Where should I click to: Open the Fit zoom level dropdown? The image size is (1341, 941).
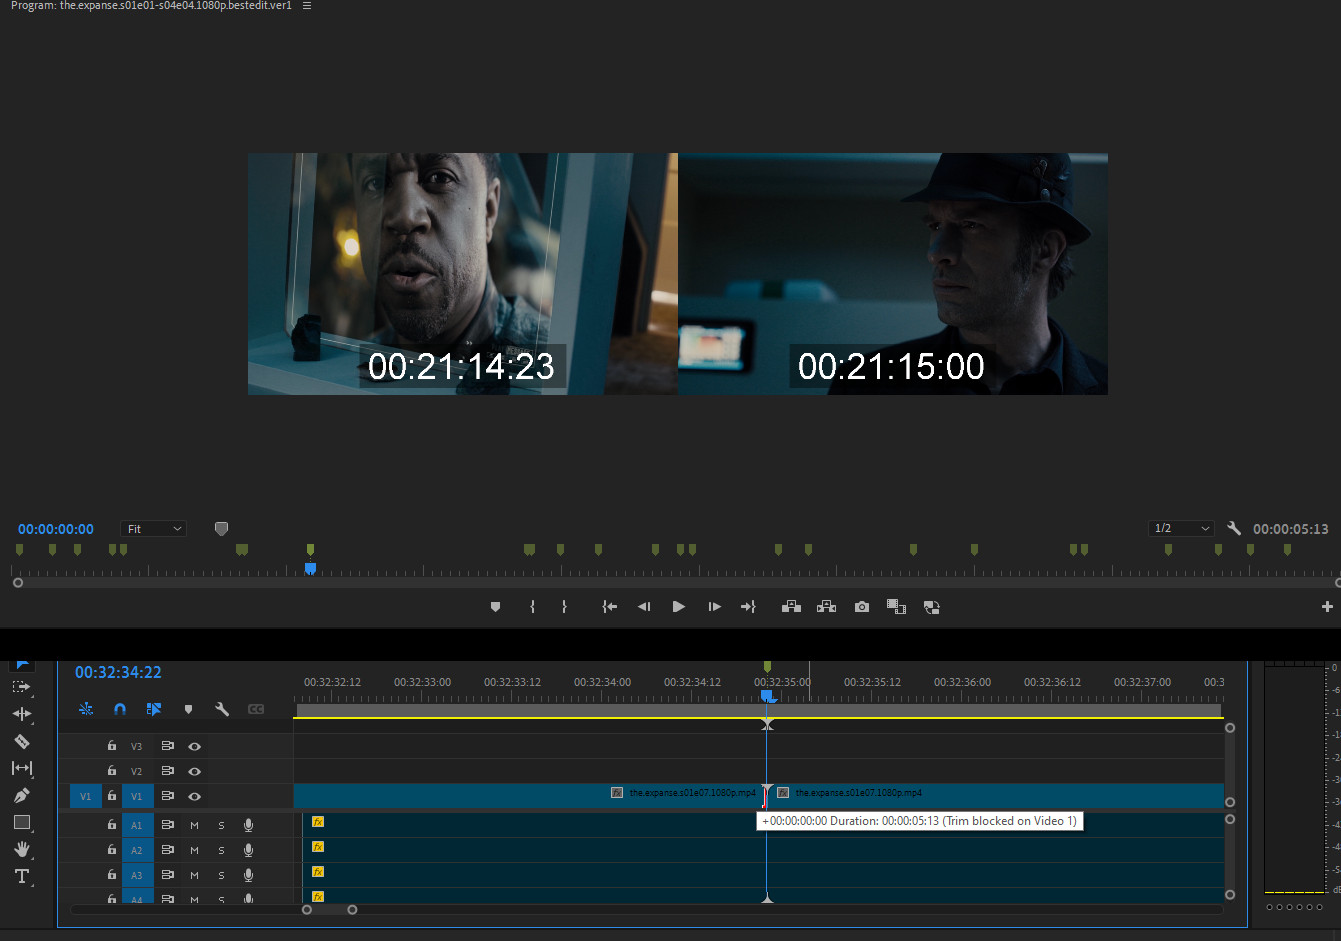tap(153, 529)
